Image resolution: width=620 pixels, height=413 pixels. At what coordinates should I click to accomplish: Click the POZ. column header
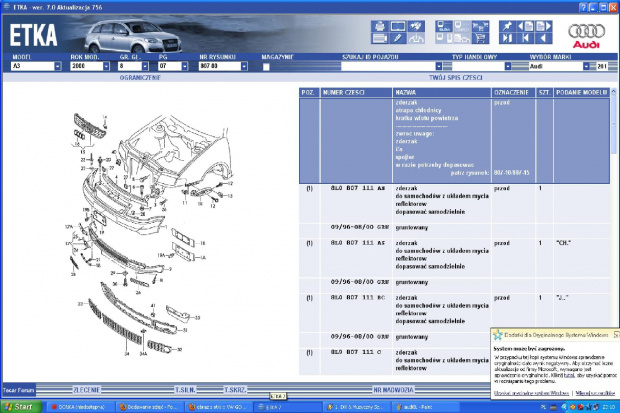click(x=309, y=93)
